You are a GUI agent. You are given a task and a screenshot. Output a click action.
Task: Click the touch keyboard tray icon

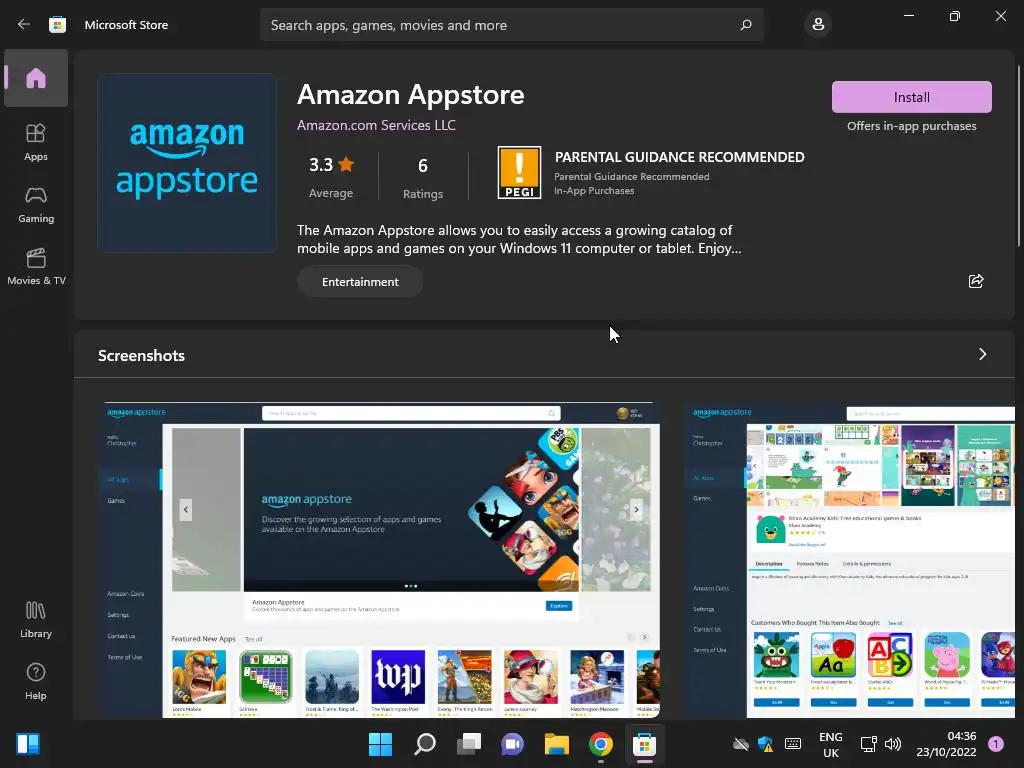click(793, 744)
